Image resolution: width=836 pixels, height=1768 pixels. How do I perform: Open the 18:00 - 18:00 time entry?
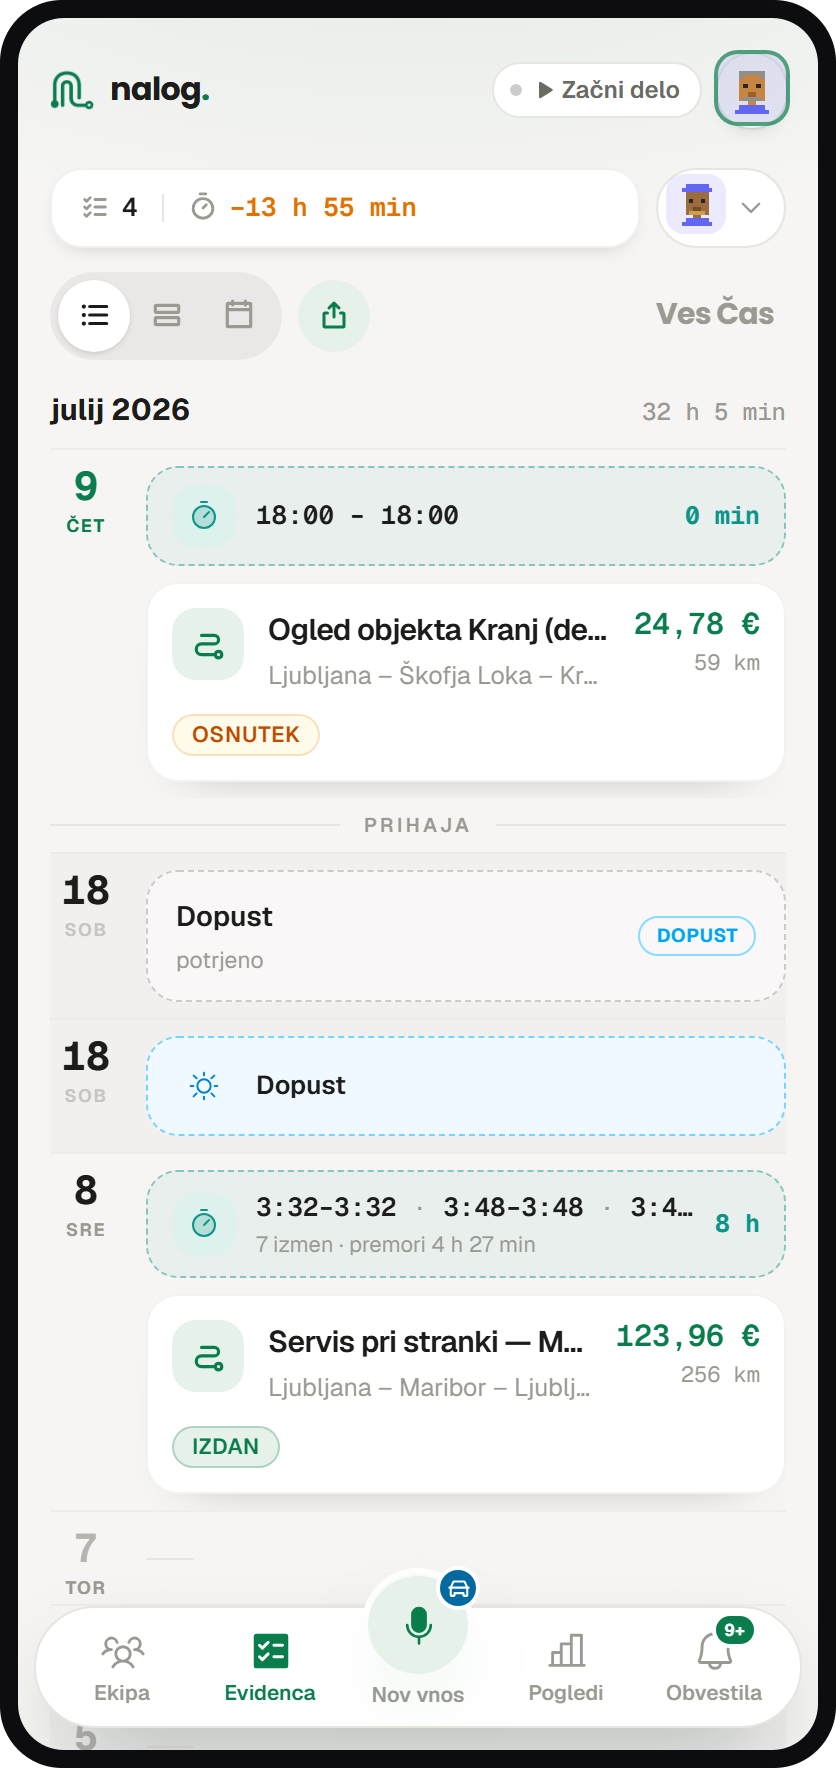(466, 516)
